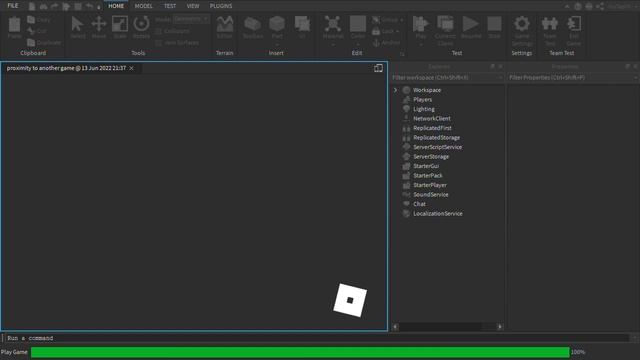This screenshot has width=640, height=360.
Task: Click the UI insert icon
Action: pos(302,24)
